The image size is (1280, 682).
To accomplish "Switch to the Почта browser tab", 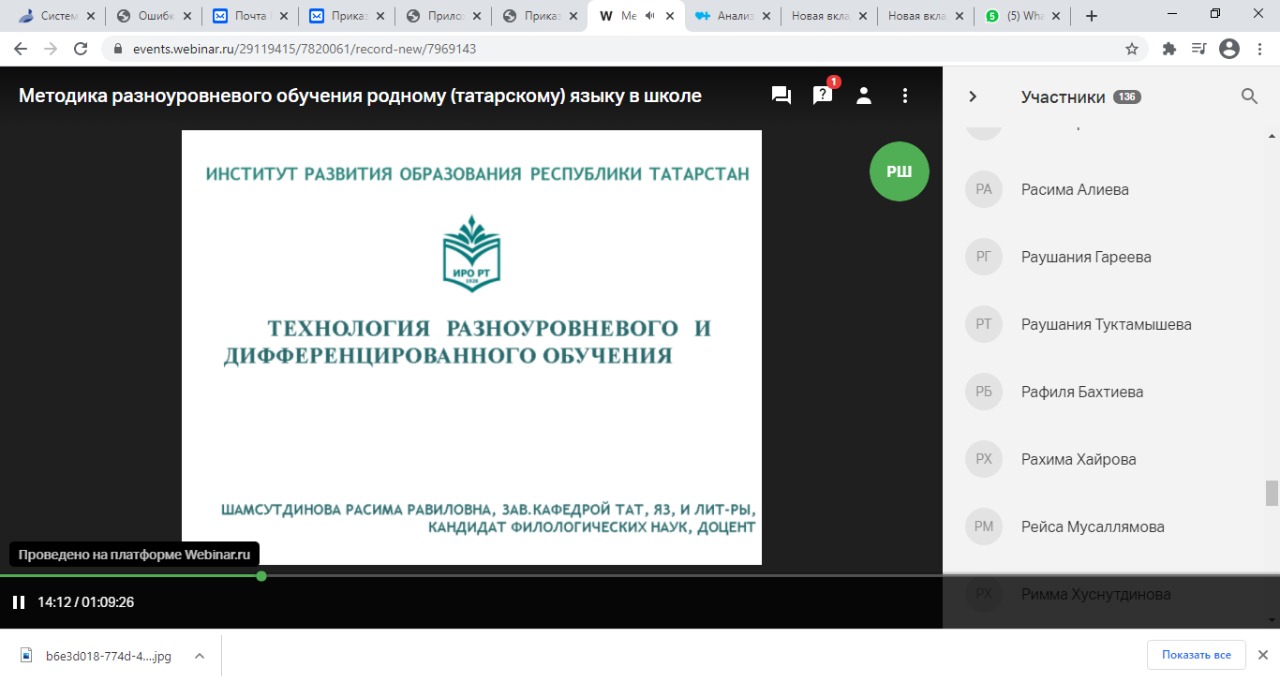I will point(250,16).
